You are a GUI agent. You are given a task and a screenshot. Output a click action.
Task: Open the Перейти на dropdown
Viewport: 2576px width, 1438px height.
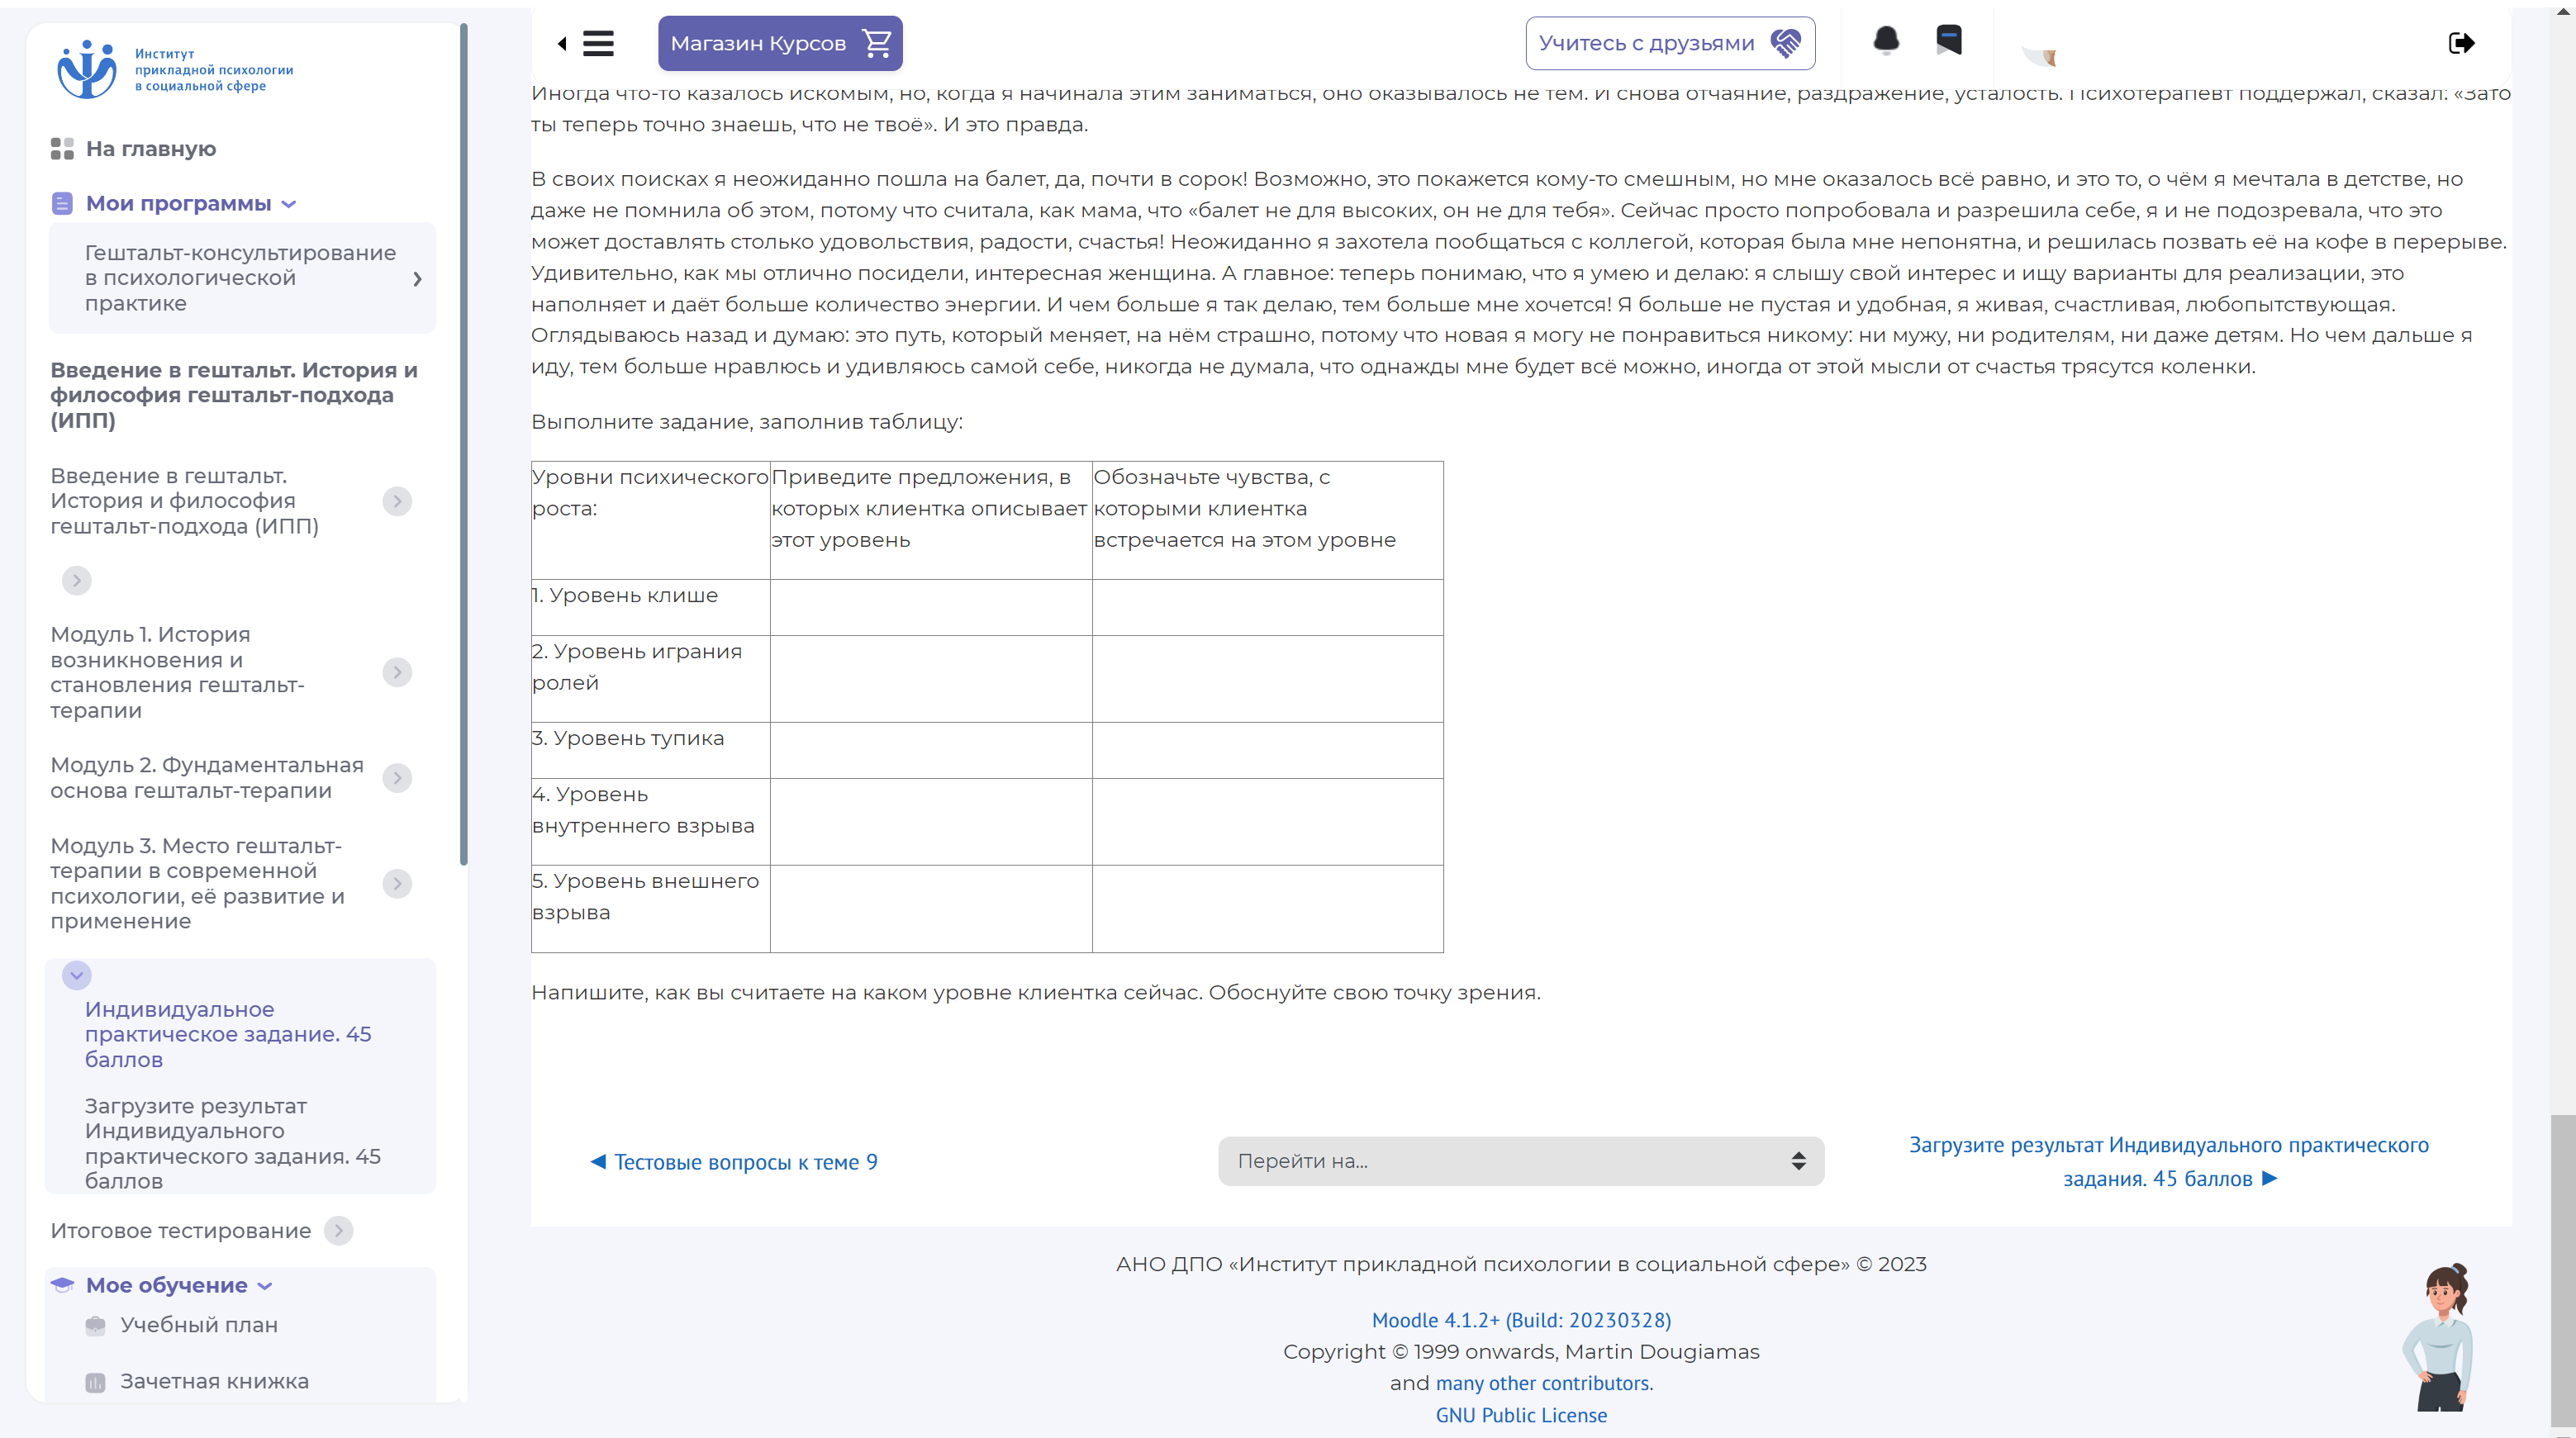point(1521,1161)
